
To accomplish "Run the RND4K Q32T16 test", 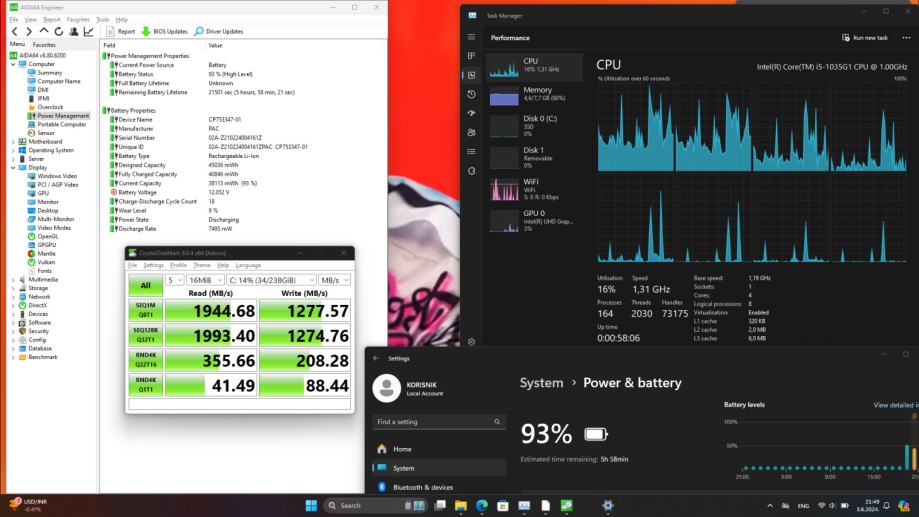I will (x=145, y=360).
